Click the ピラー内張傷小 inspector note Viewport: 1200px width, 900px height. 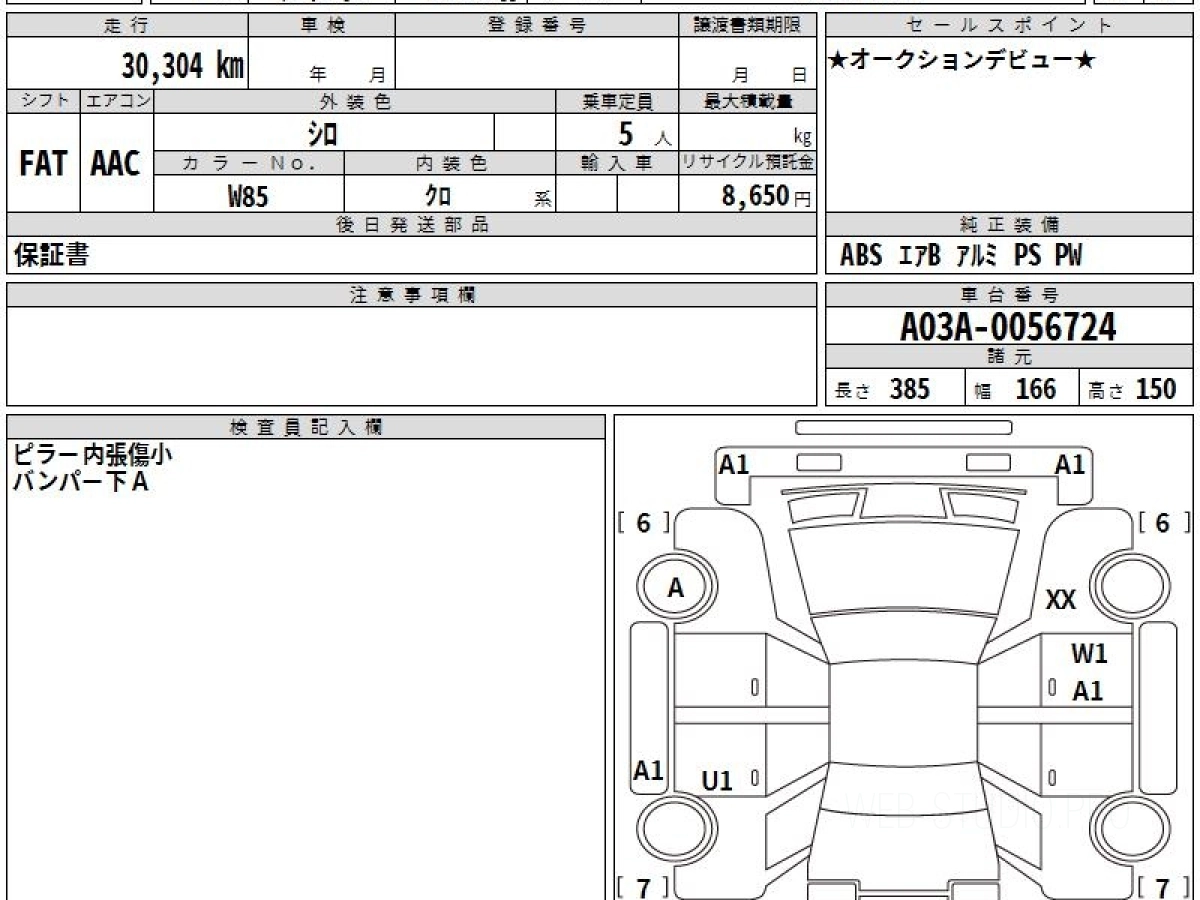[93, 455]
